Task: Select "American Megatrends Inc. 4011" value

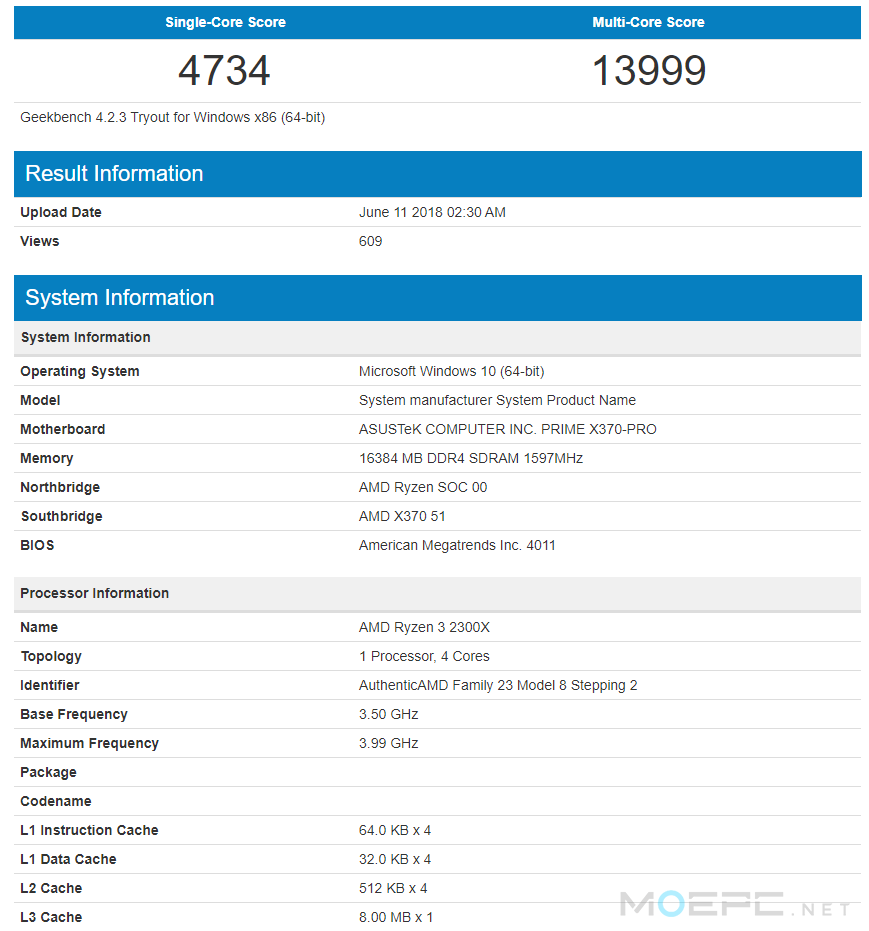Action: click(457, 546)
